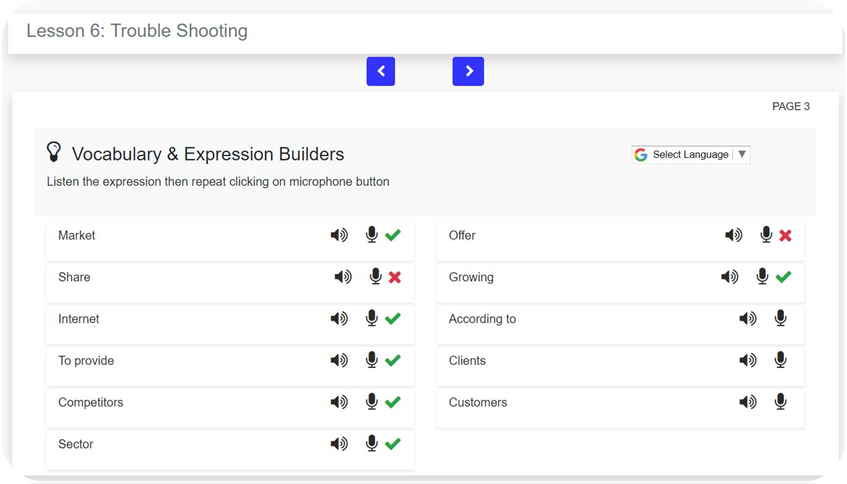
Task: Play speaker audio for According to
Action: tap(748, 319)
